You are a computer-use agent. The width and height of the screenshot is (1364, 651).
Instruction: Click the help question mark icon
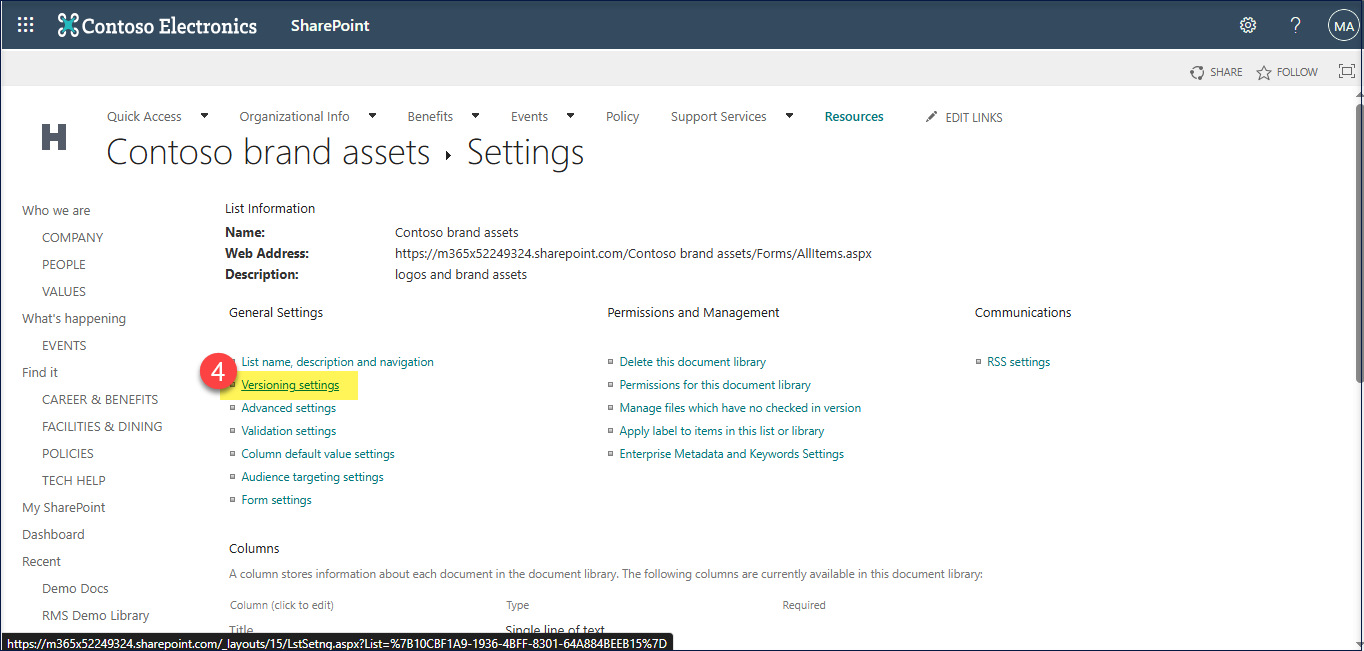1295,25
